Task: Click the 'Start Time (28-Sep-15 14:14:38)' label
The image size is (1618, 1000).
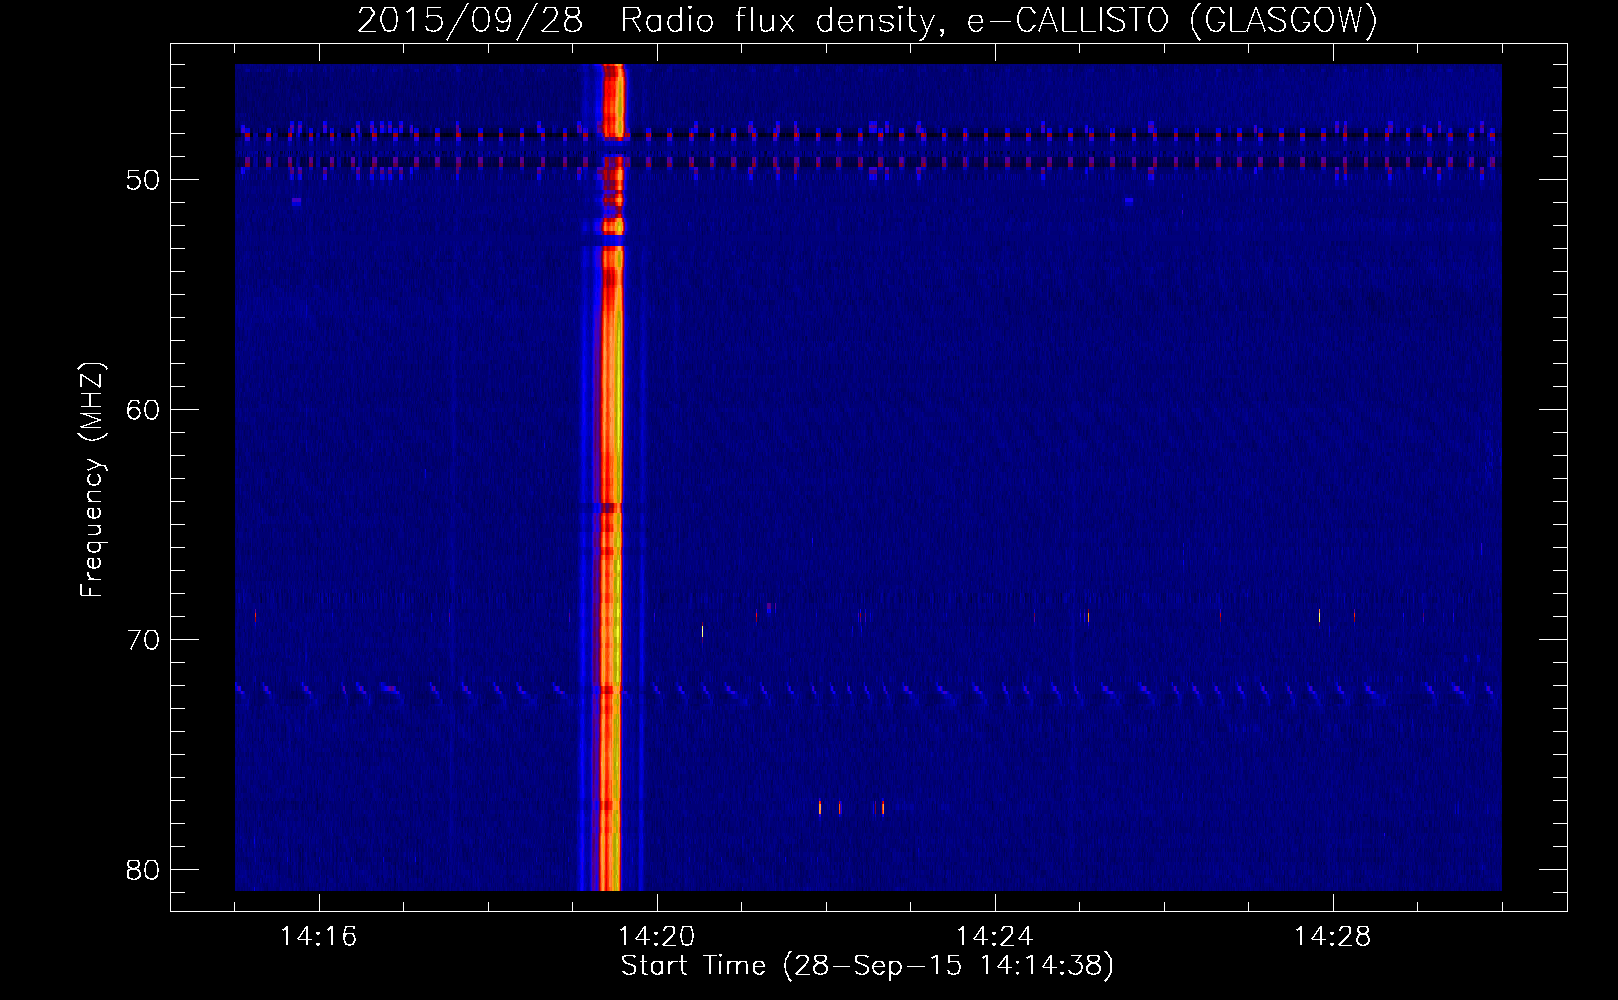Action: (x=867, y=966)
